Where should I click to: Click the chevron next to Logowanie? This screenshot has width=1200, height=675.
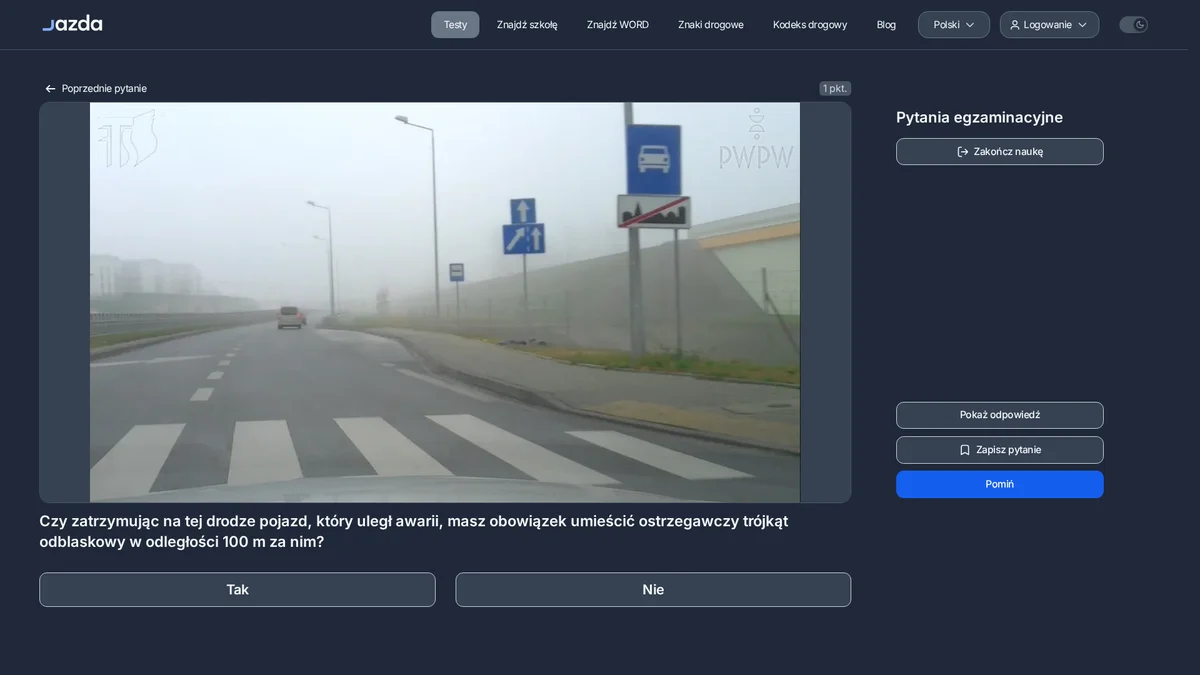[x=1082, y=25]
